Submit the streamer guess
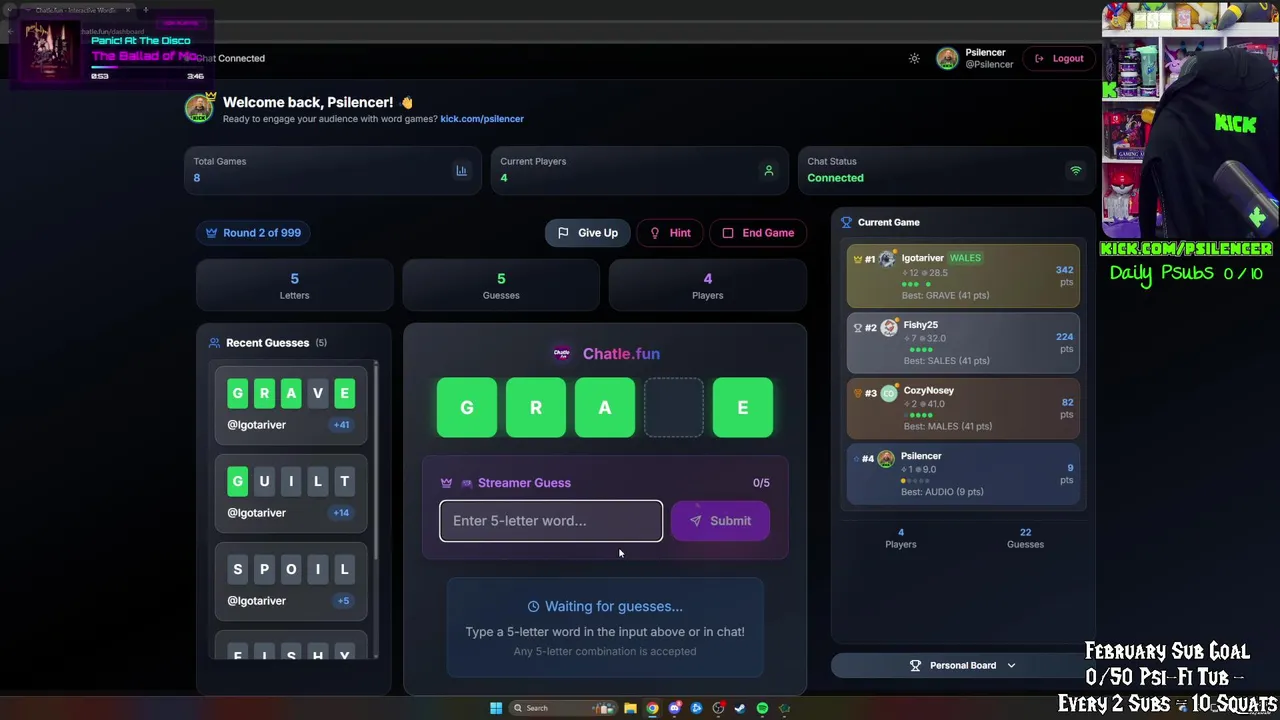Screen dimensions: 1280x720 tap(720, 521)
